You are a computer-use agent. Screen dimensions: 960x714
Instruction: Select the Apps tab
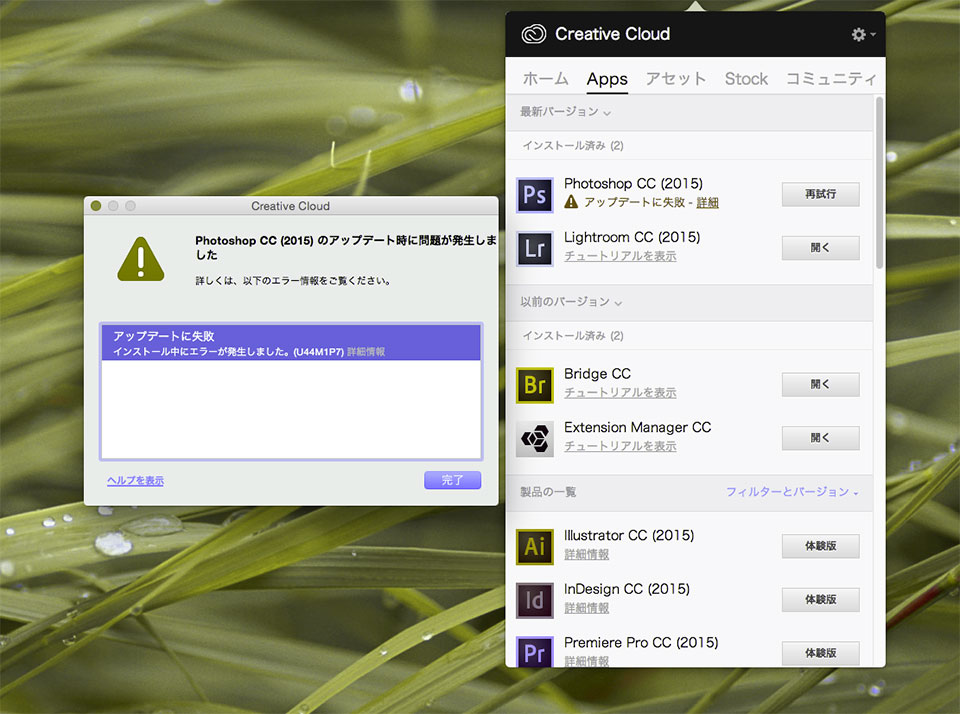(607, 79)
